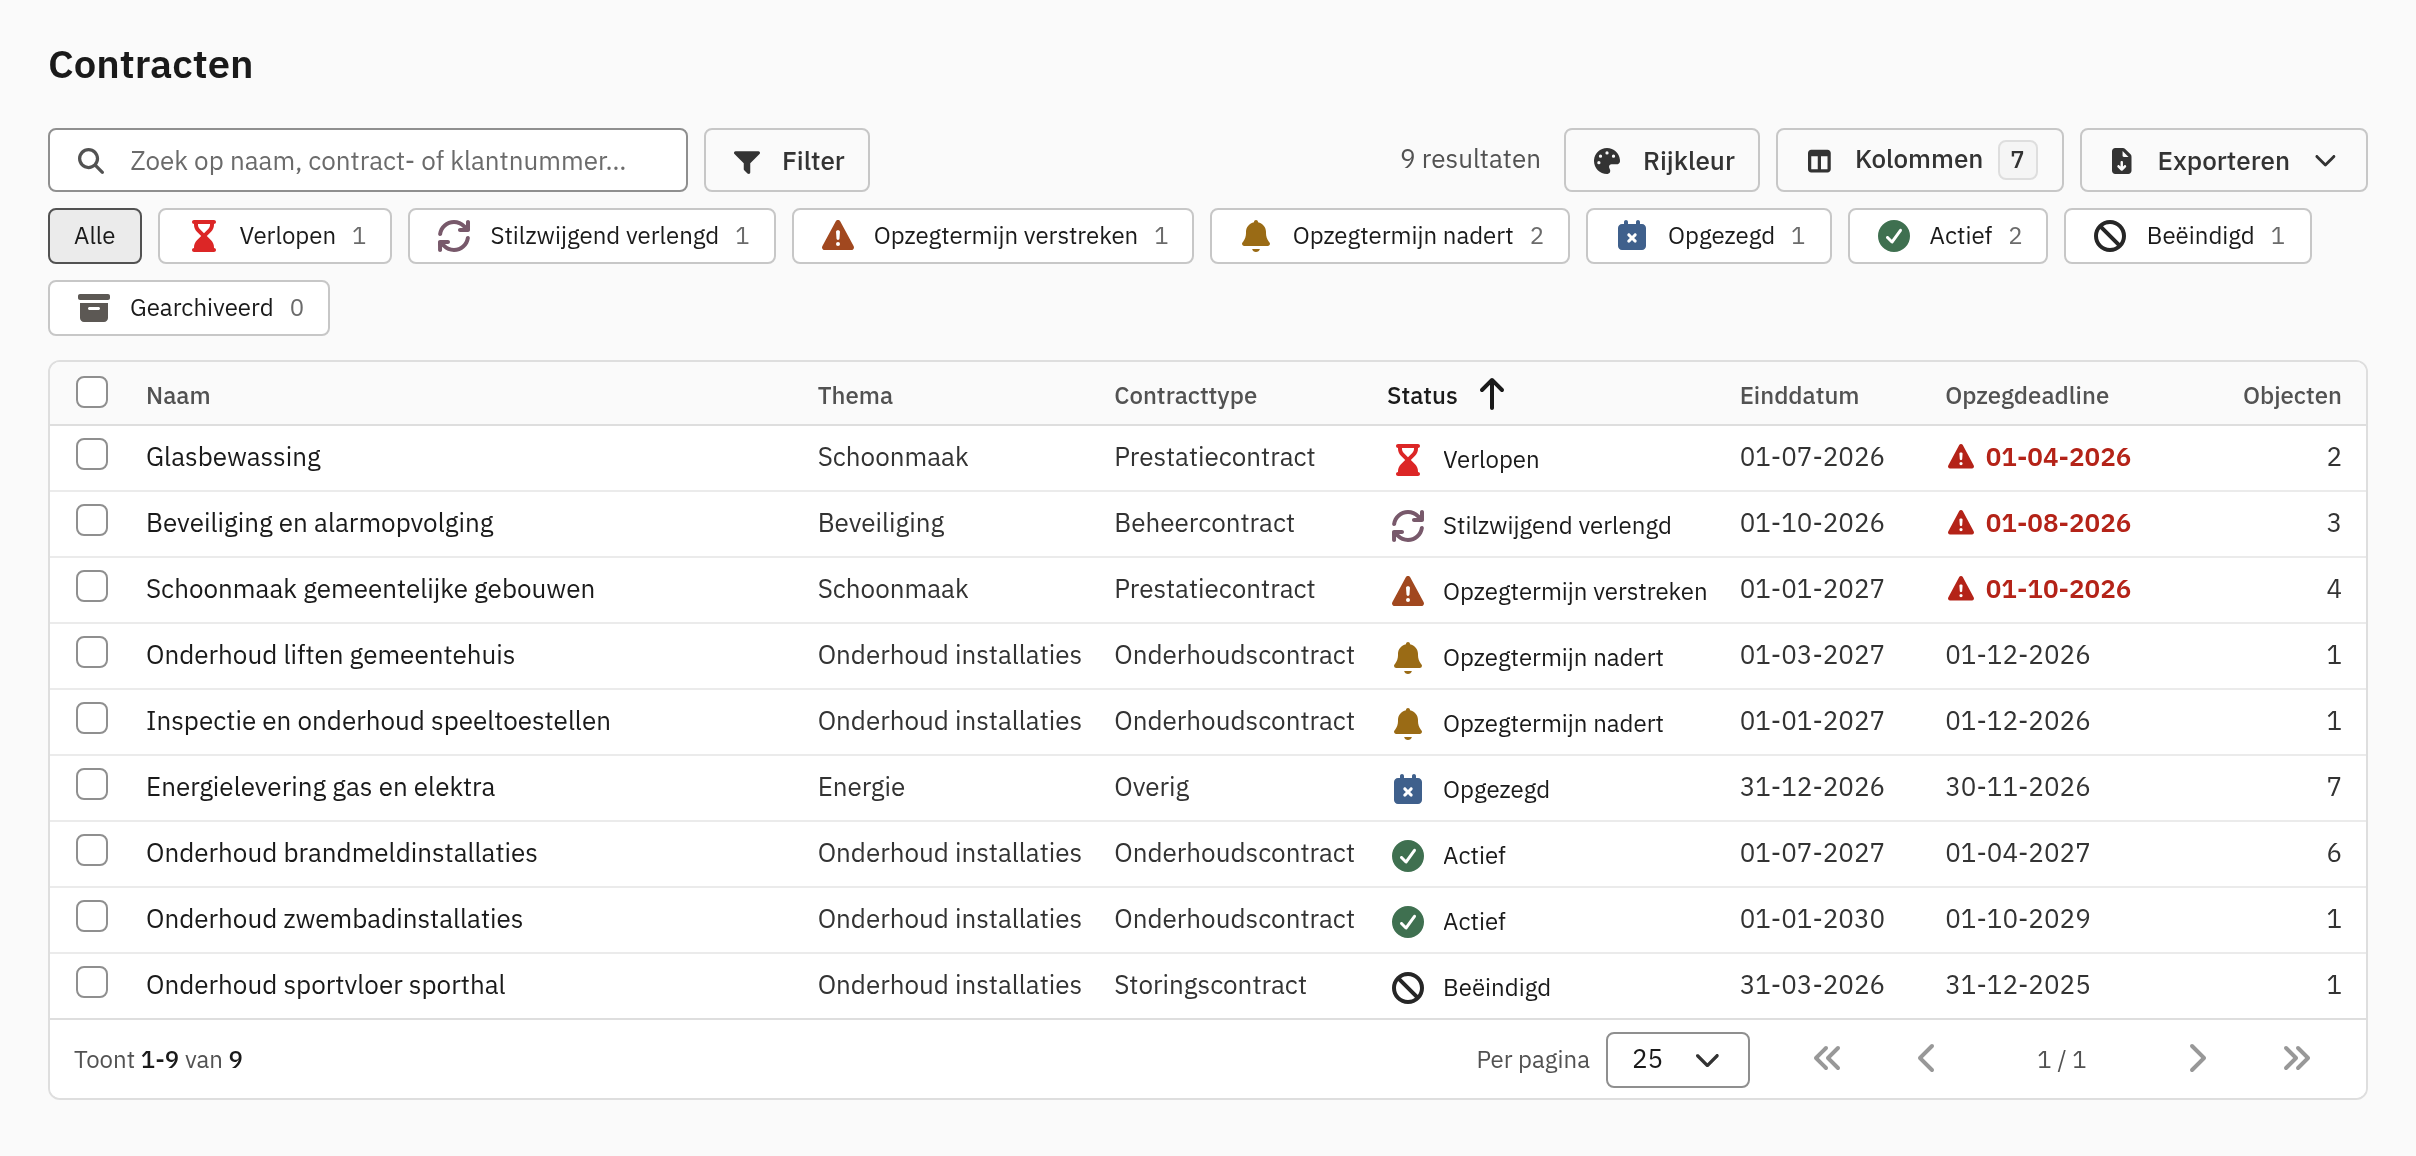The width and height of the screenshot is (2416, 1156).
Task: Open the Kolommen column selector
Action: 1919,160
